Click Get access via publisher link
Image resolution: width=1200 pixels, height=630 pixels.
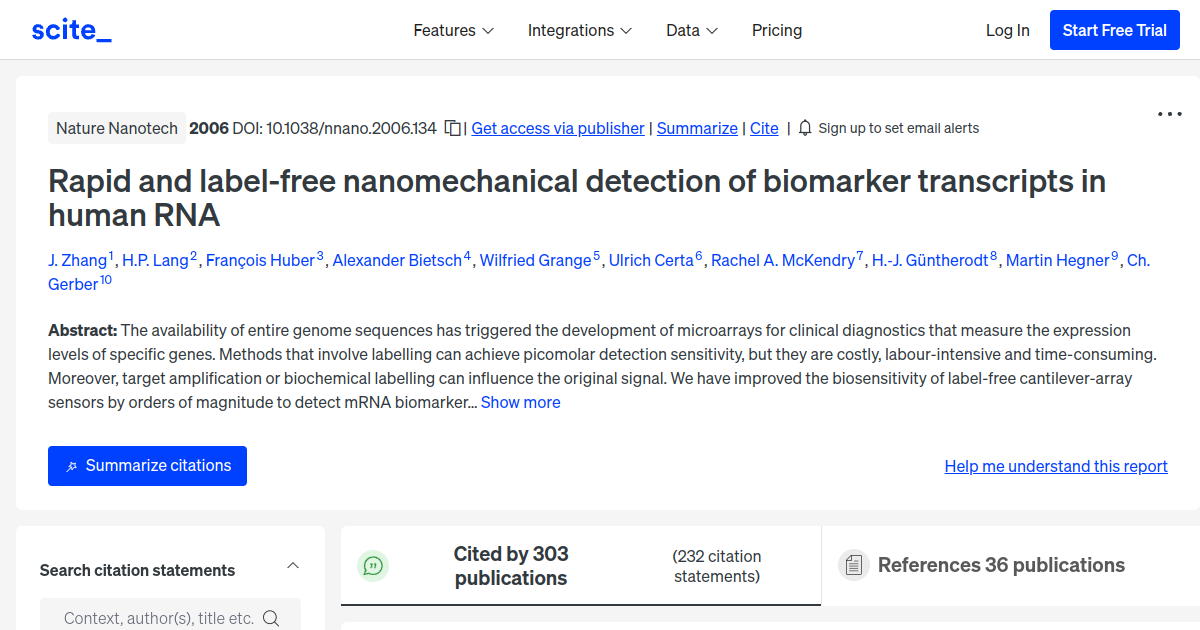557,128
